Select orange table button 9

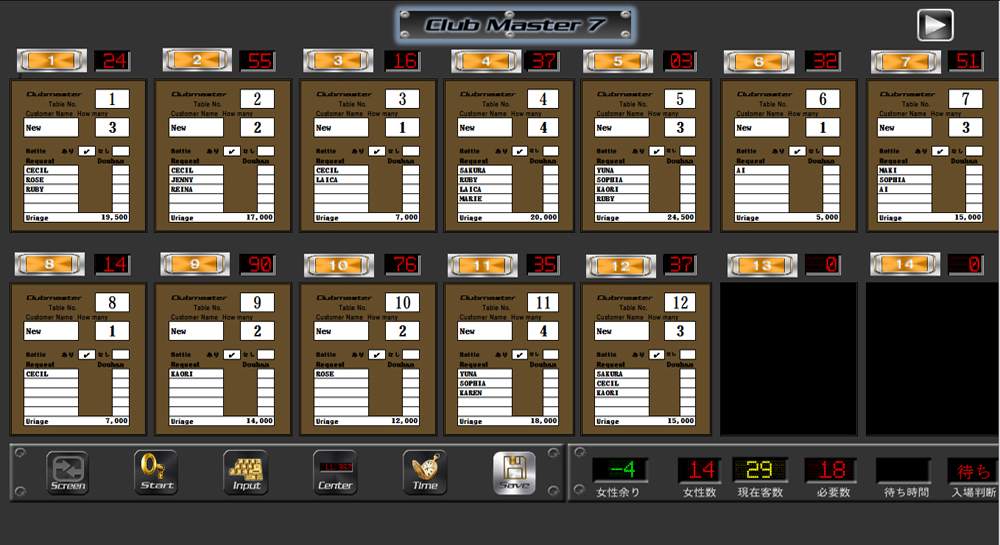[195, 264]
